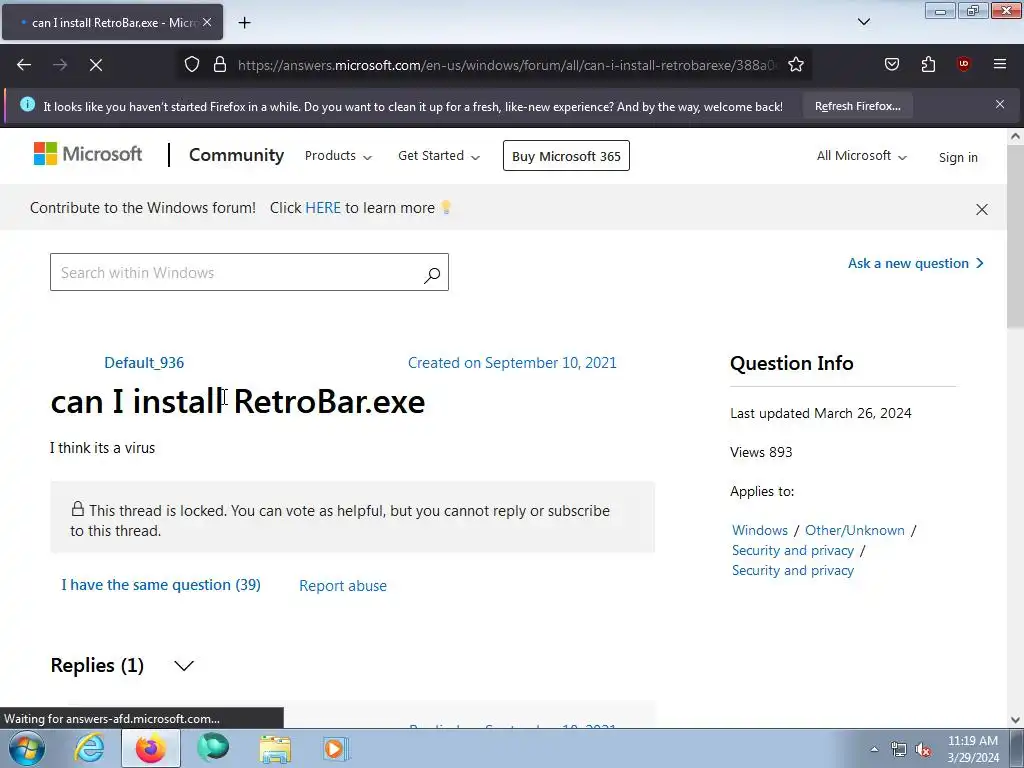Collapse the Replies (1) chevron
This screenshot has height=768, width=1024.
(x=184, y=665)
